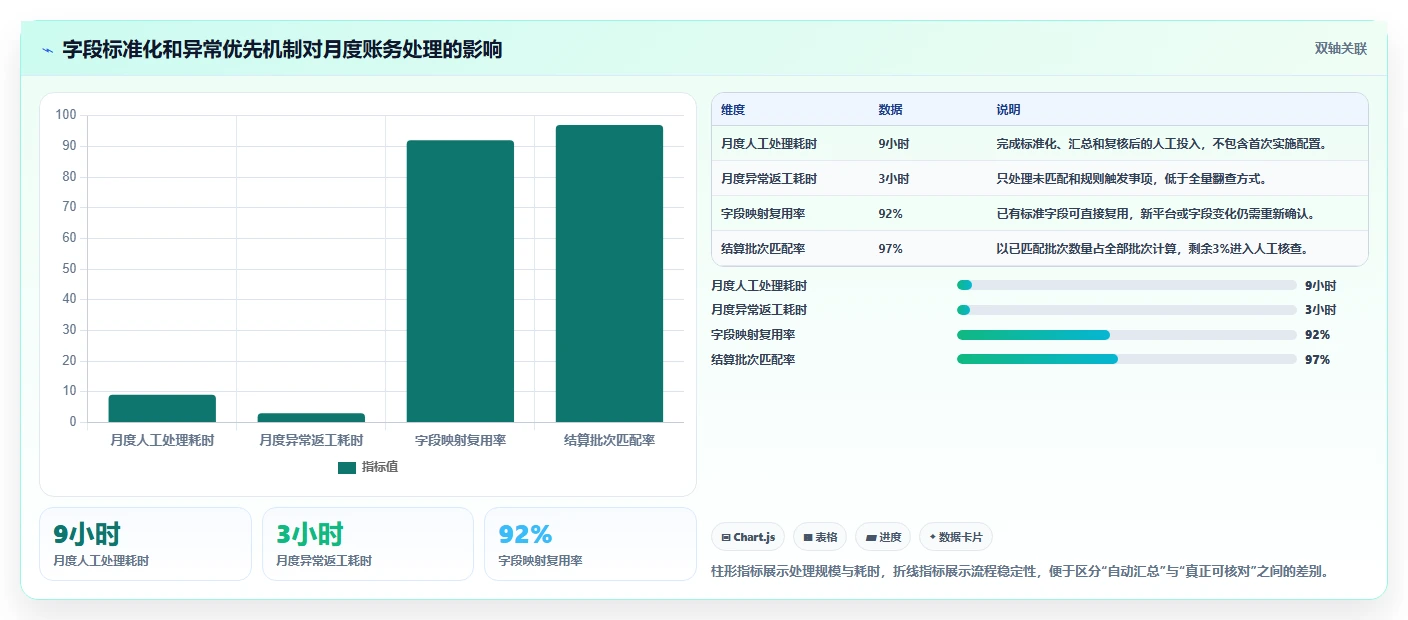
Task: Click the 月度人工处理耗时 x-axis label
Action: click(x=162, y=440)
